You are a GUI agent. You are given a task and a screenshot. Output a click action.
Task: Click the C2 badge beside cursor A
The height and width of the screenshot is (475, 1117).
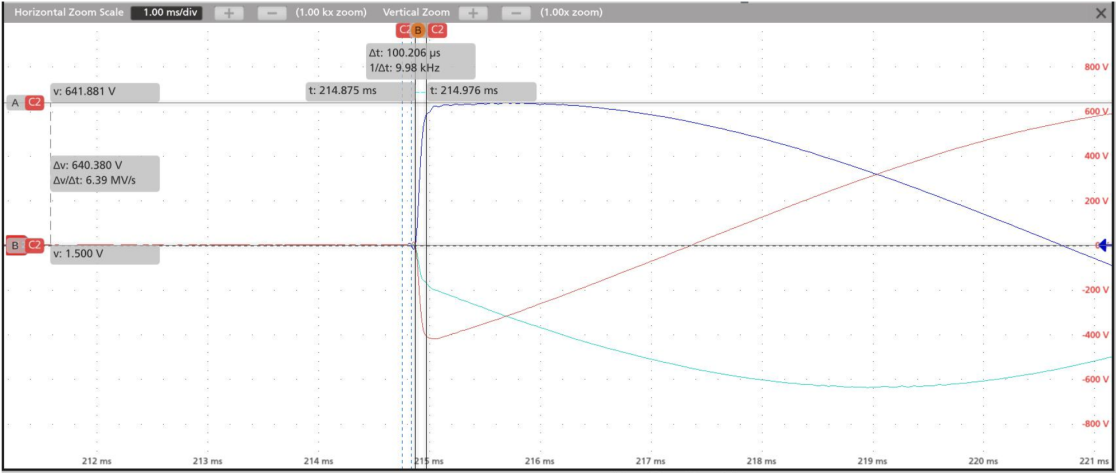point(35,102)
